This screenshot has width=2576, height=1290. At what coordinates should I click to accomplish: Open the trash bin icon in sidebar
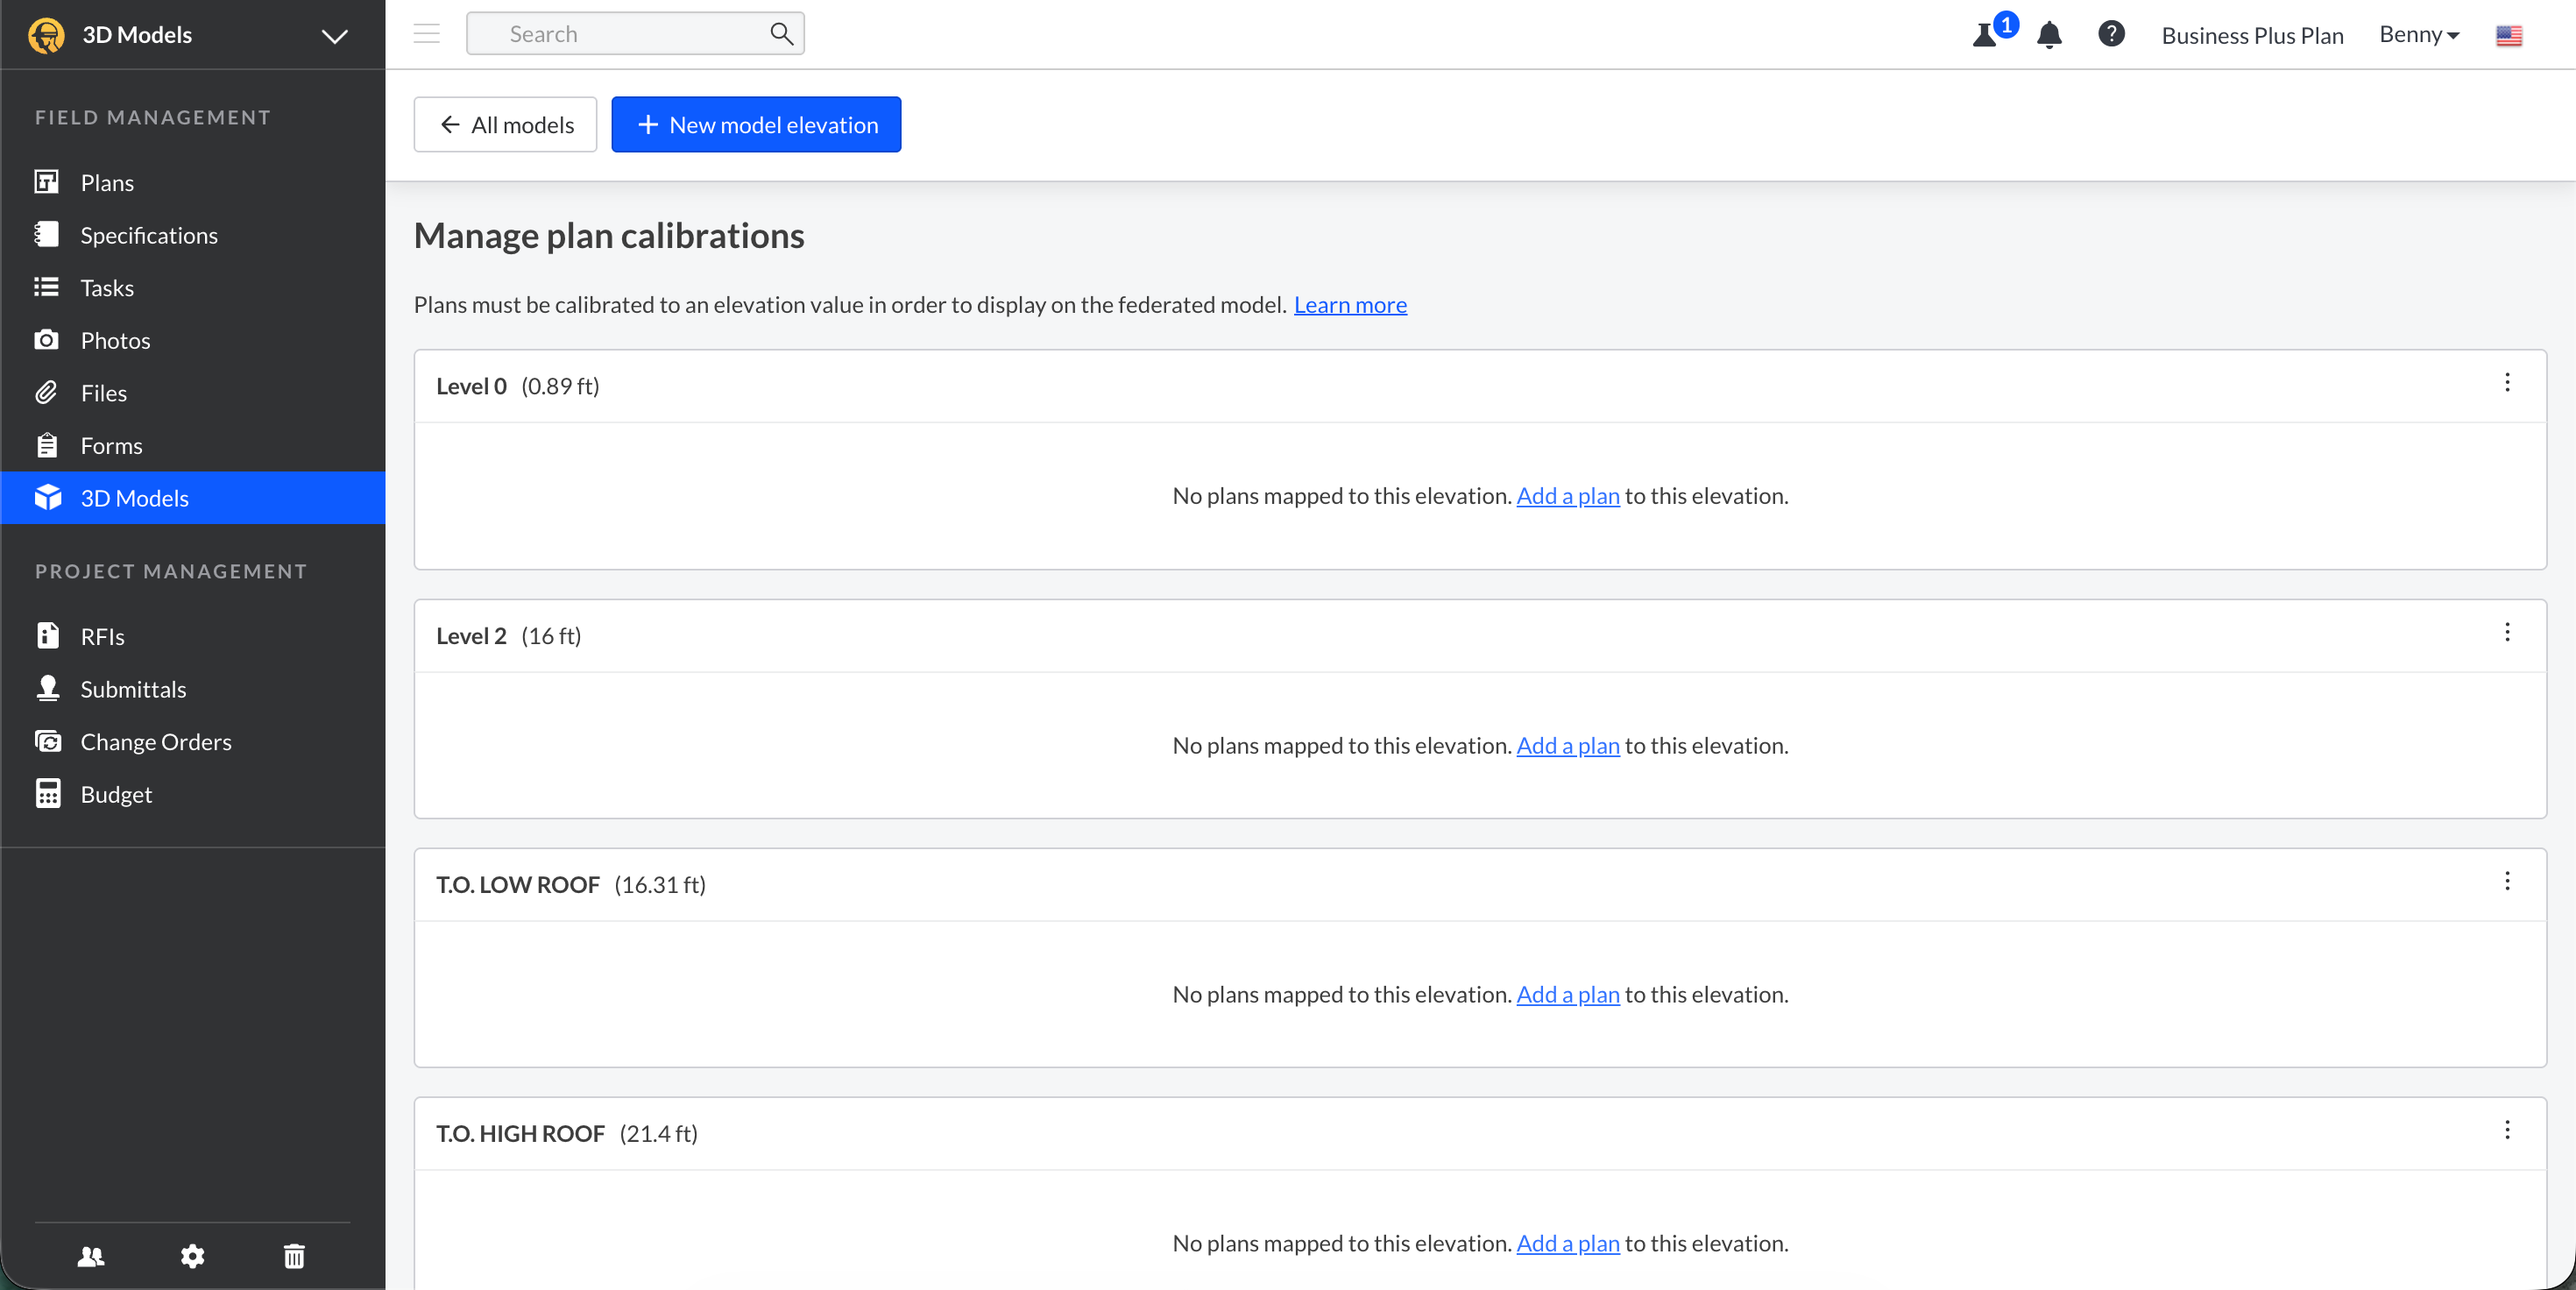(294, 1256)
